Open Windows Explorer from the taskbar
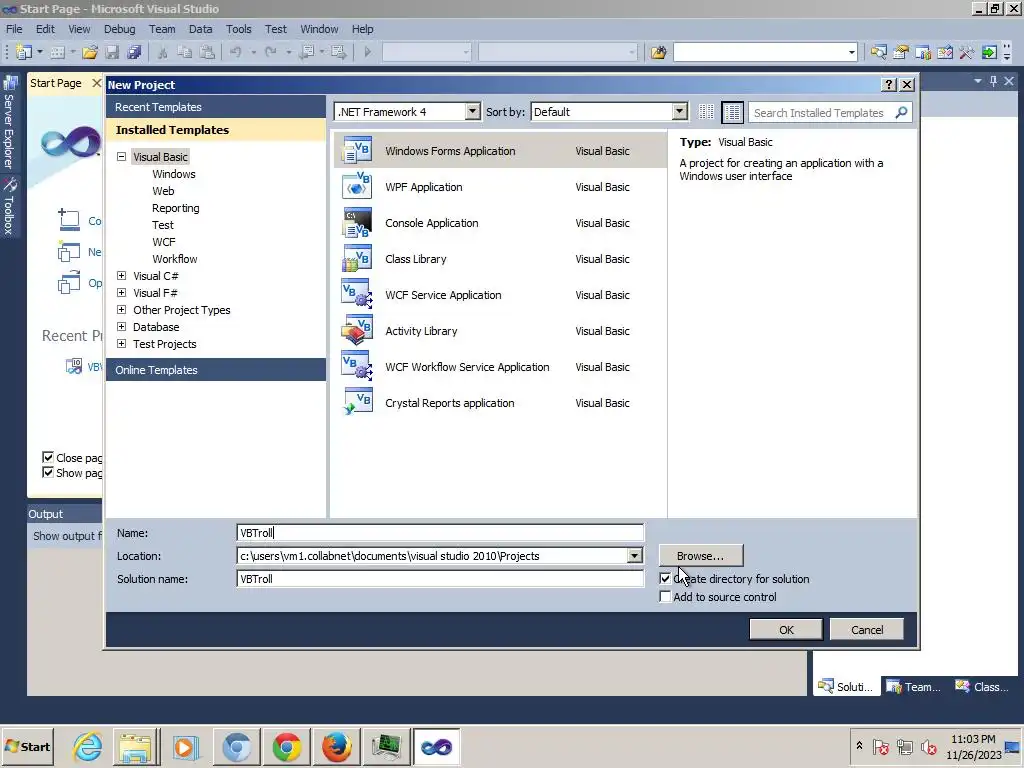This screenshot has height=768, width=1024. pyautogui.click(x=135, y=746)
